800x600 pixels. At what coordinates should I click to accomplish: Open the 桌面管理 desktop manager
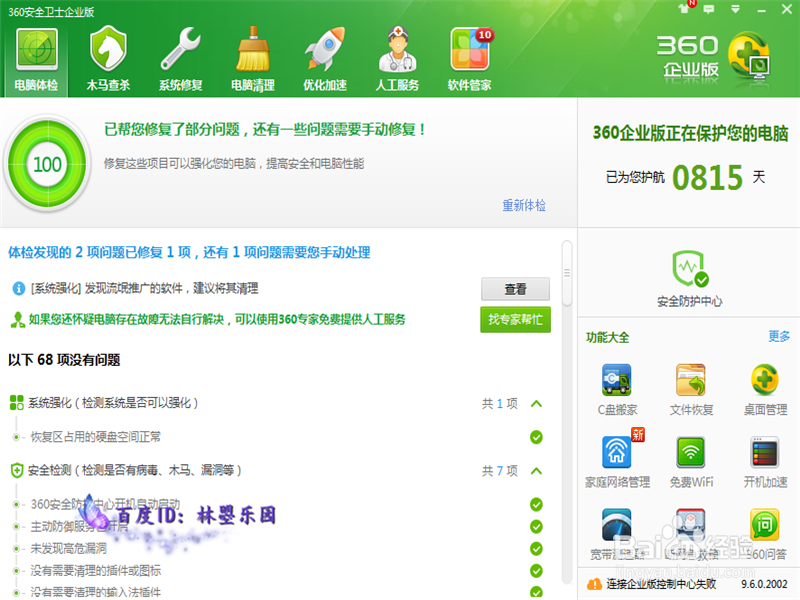[x=764, y=388]
